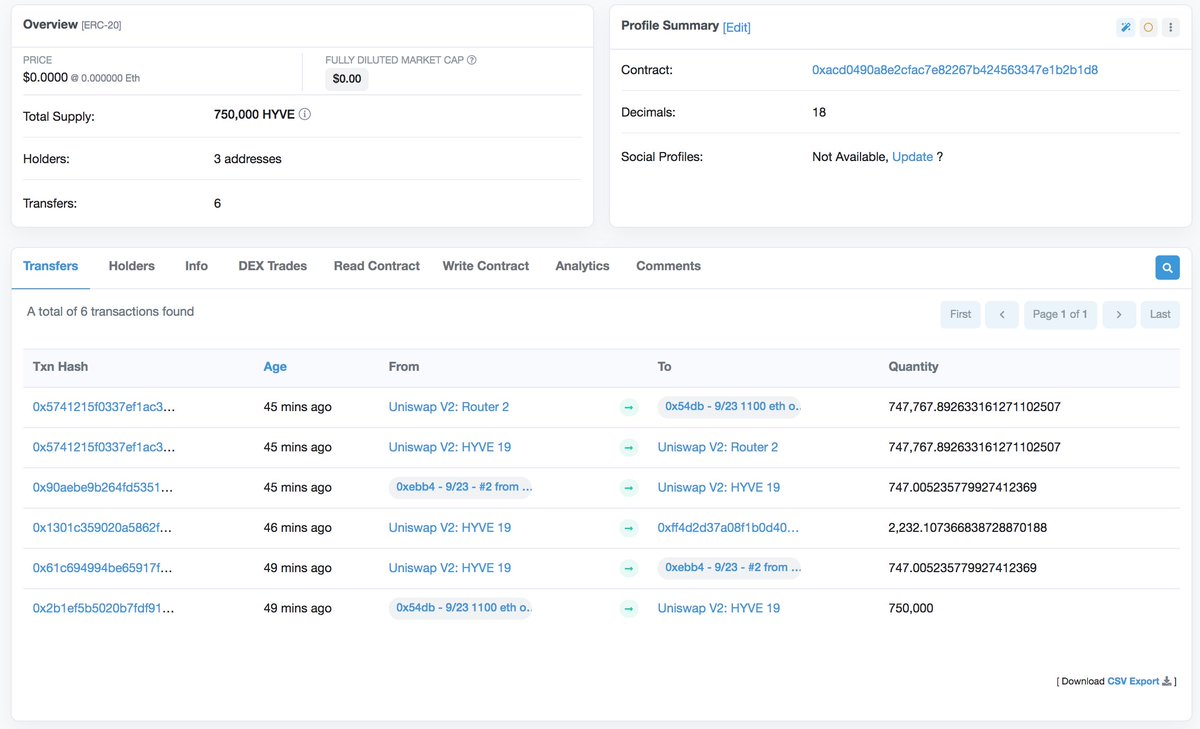Sort by the Age column header

point(275,367)
